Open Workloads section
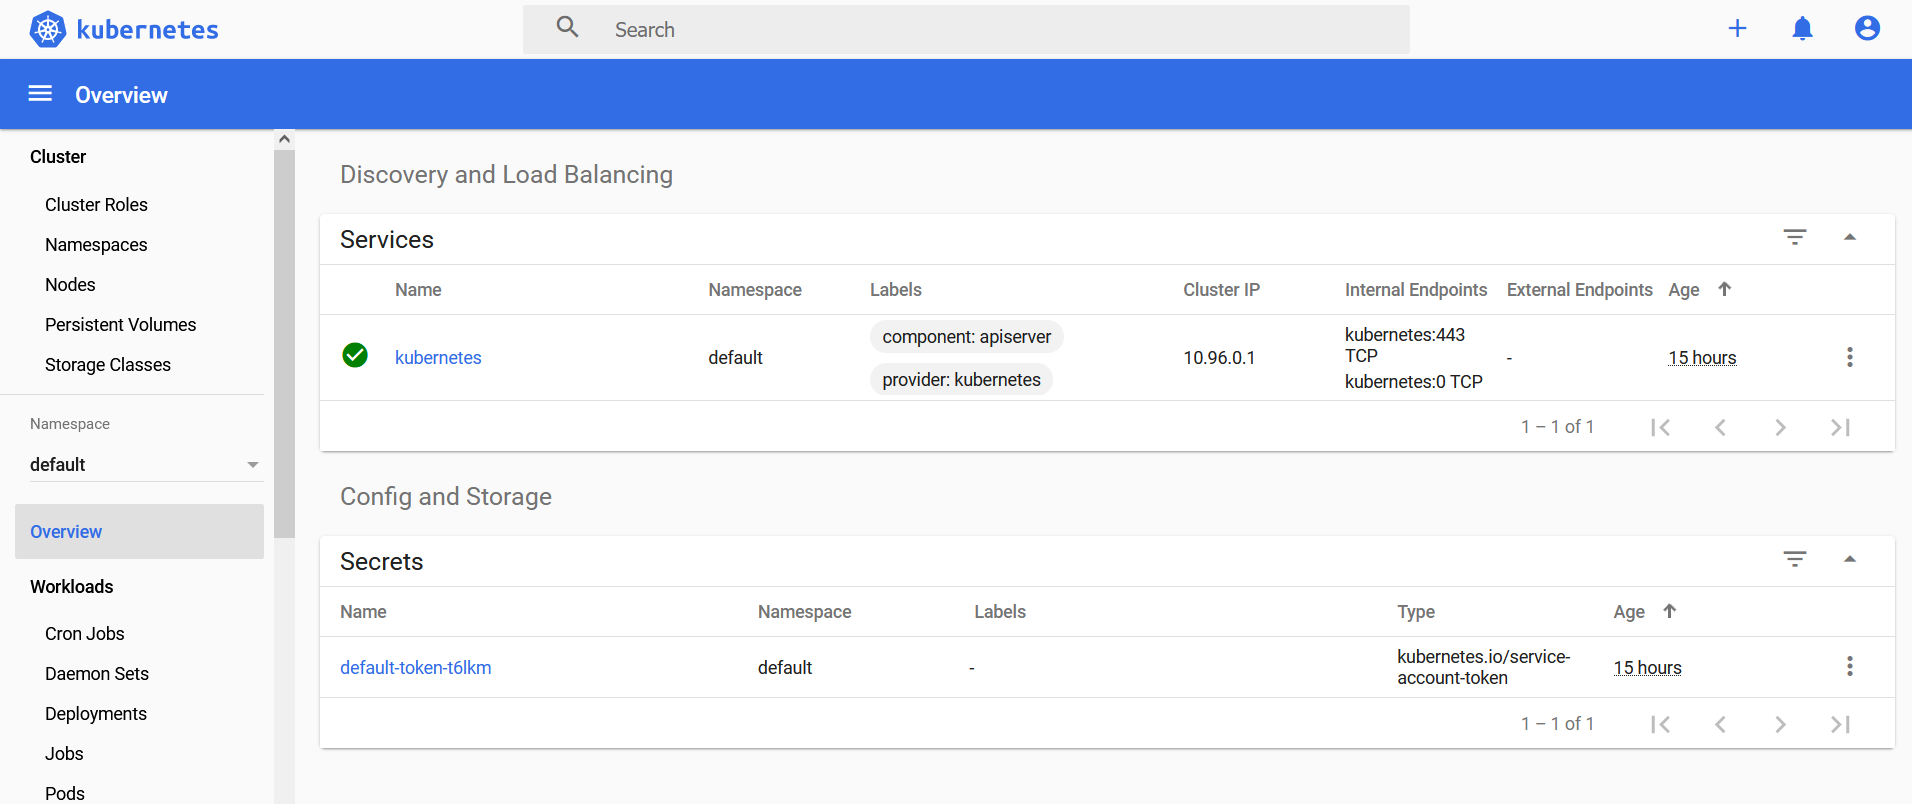The image size is (1912, 804). tap(71, 587)
